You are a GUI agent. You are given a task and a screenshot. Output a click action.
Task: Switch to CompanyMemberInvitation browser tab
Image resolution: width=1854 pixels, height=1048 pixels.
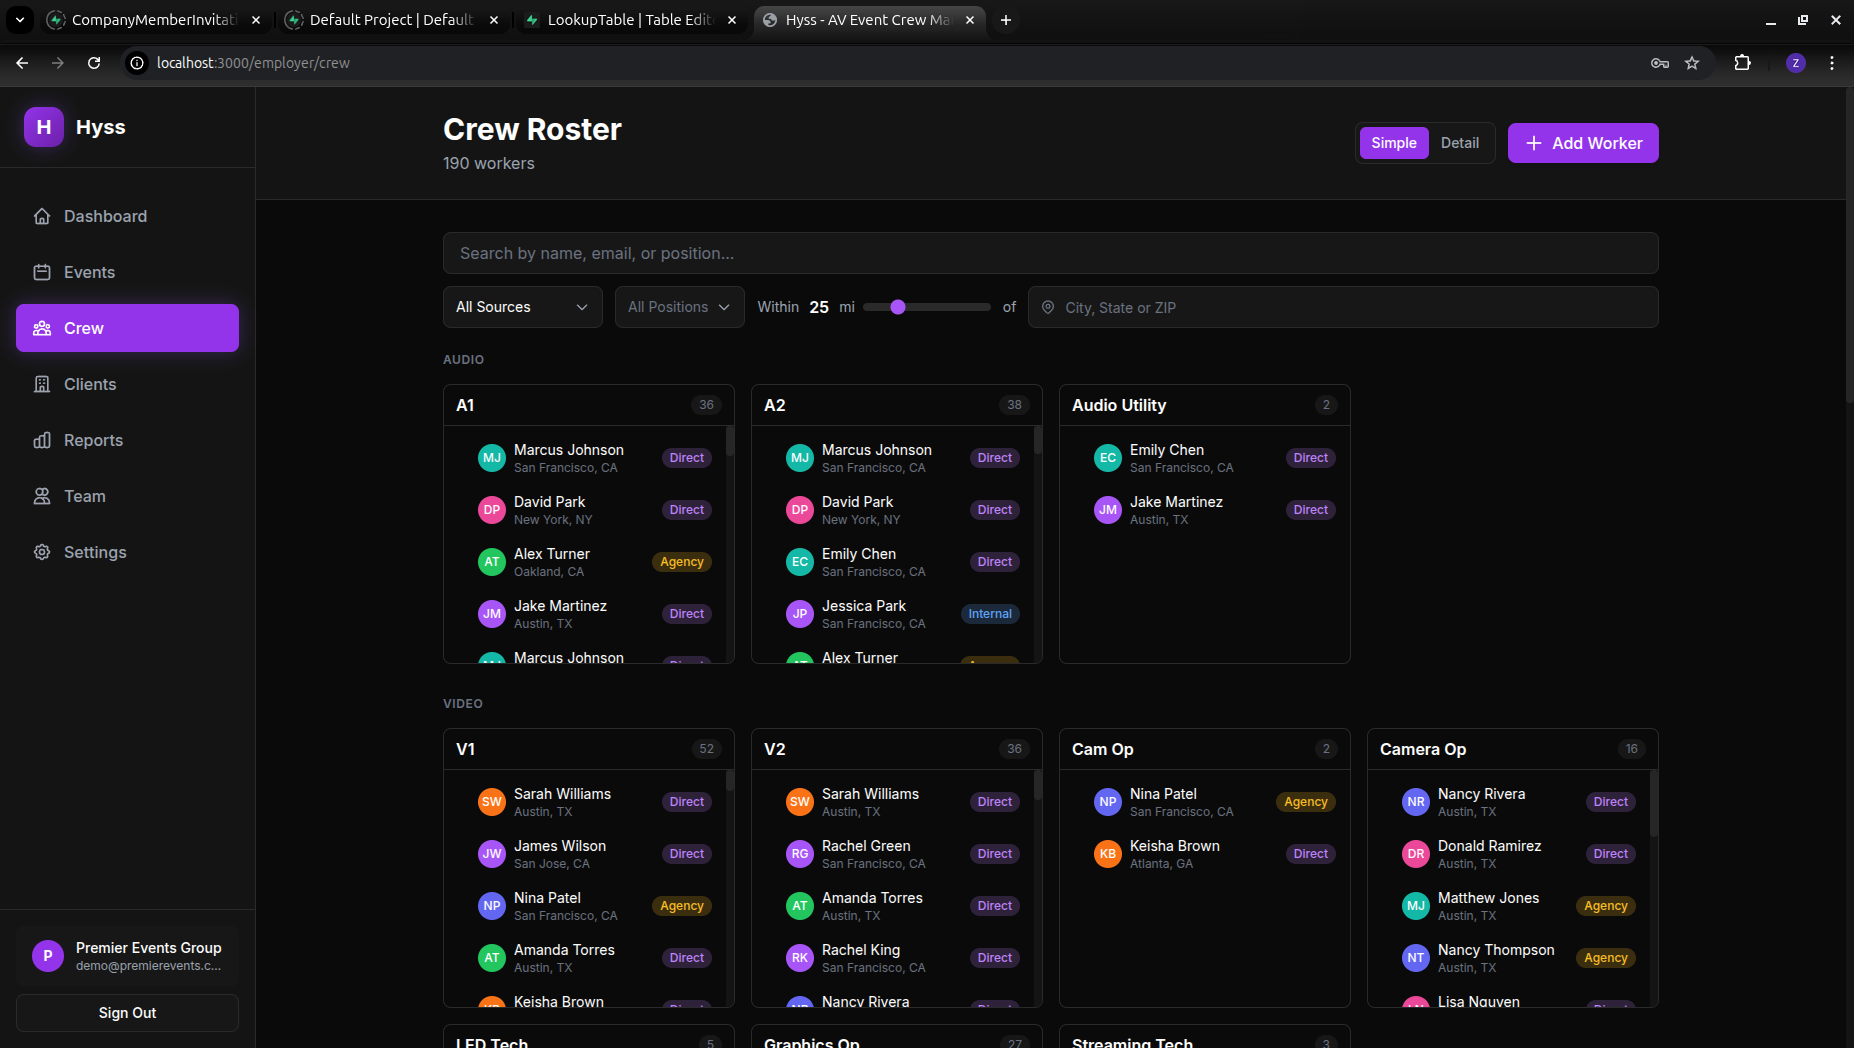coord(154,20)
